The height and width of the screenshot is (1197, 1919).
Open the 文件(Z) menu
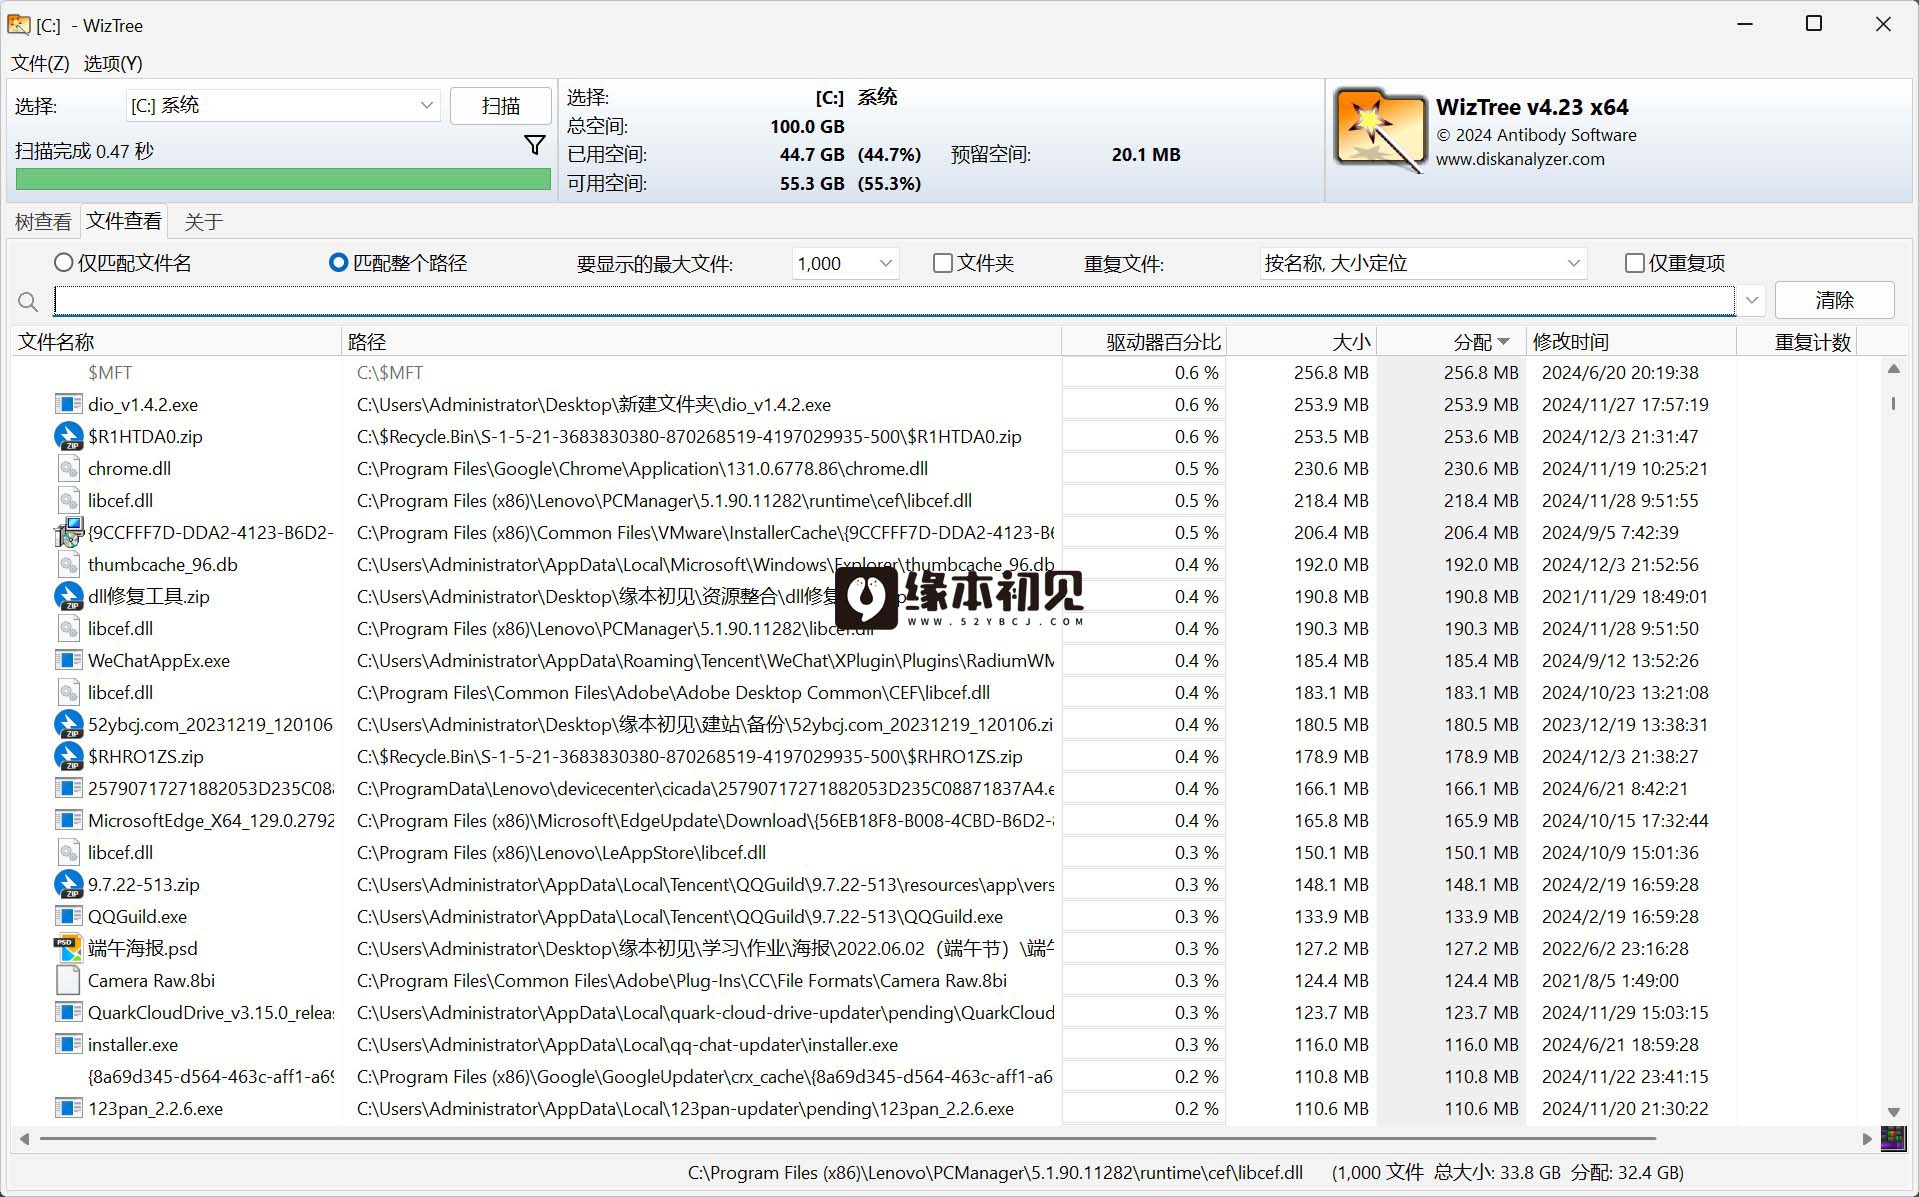40,63
